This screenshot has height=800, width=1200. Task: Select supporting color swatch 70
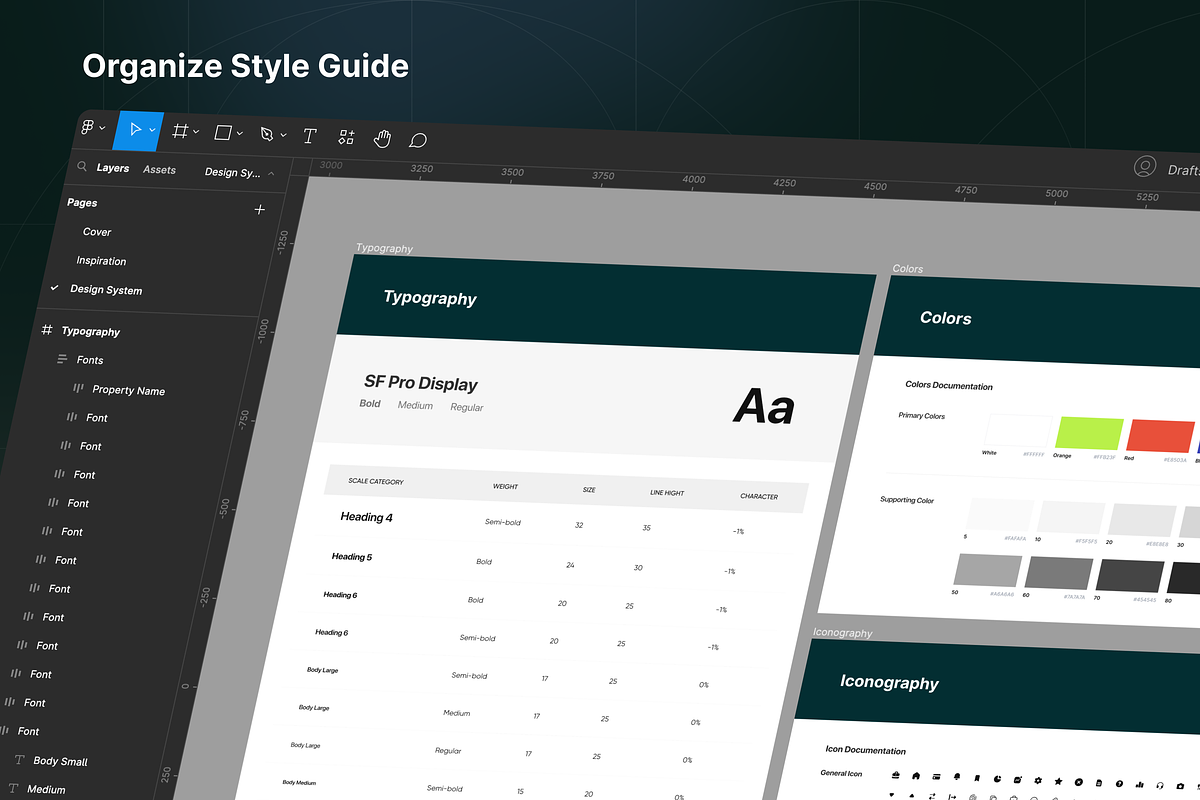[x=1130, y=576]
